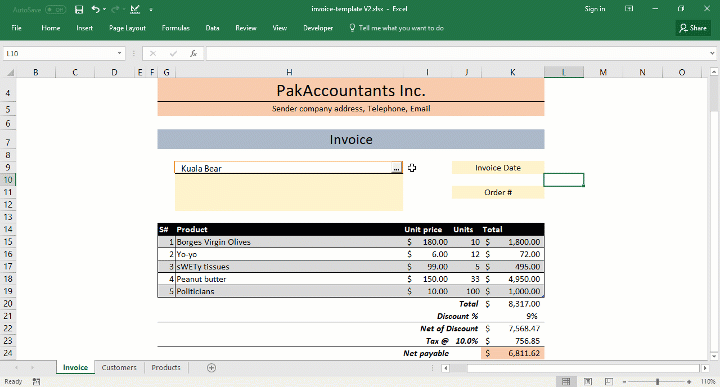This screenshot has height=387, width=720.
Task: Click the Name Box showing L10
Action: point(59,54)
